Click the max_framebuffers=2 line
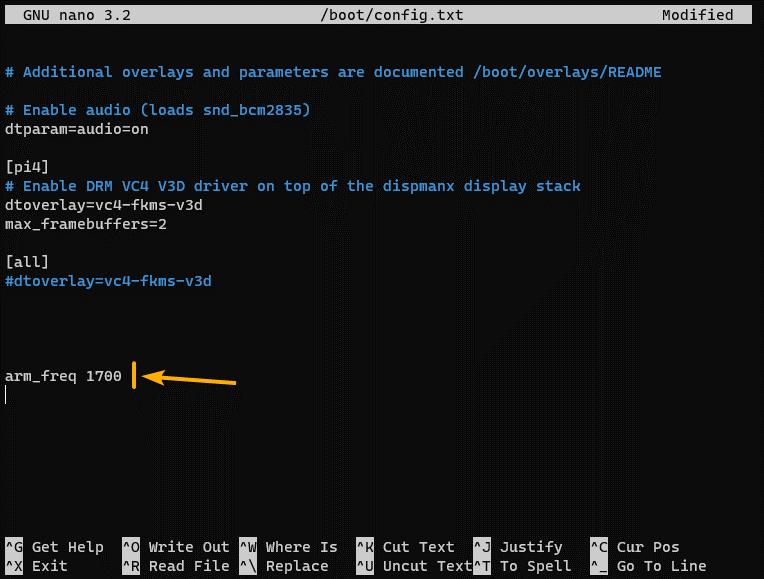Screen dimensions: 764x579 coord(85,224)
